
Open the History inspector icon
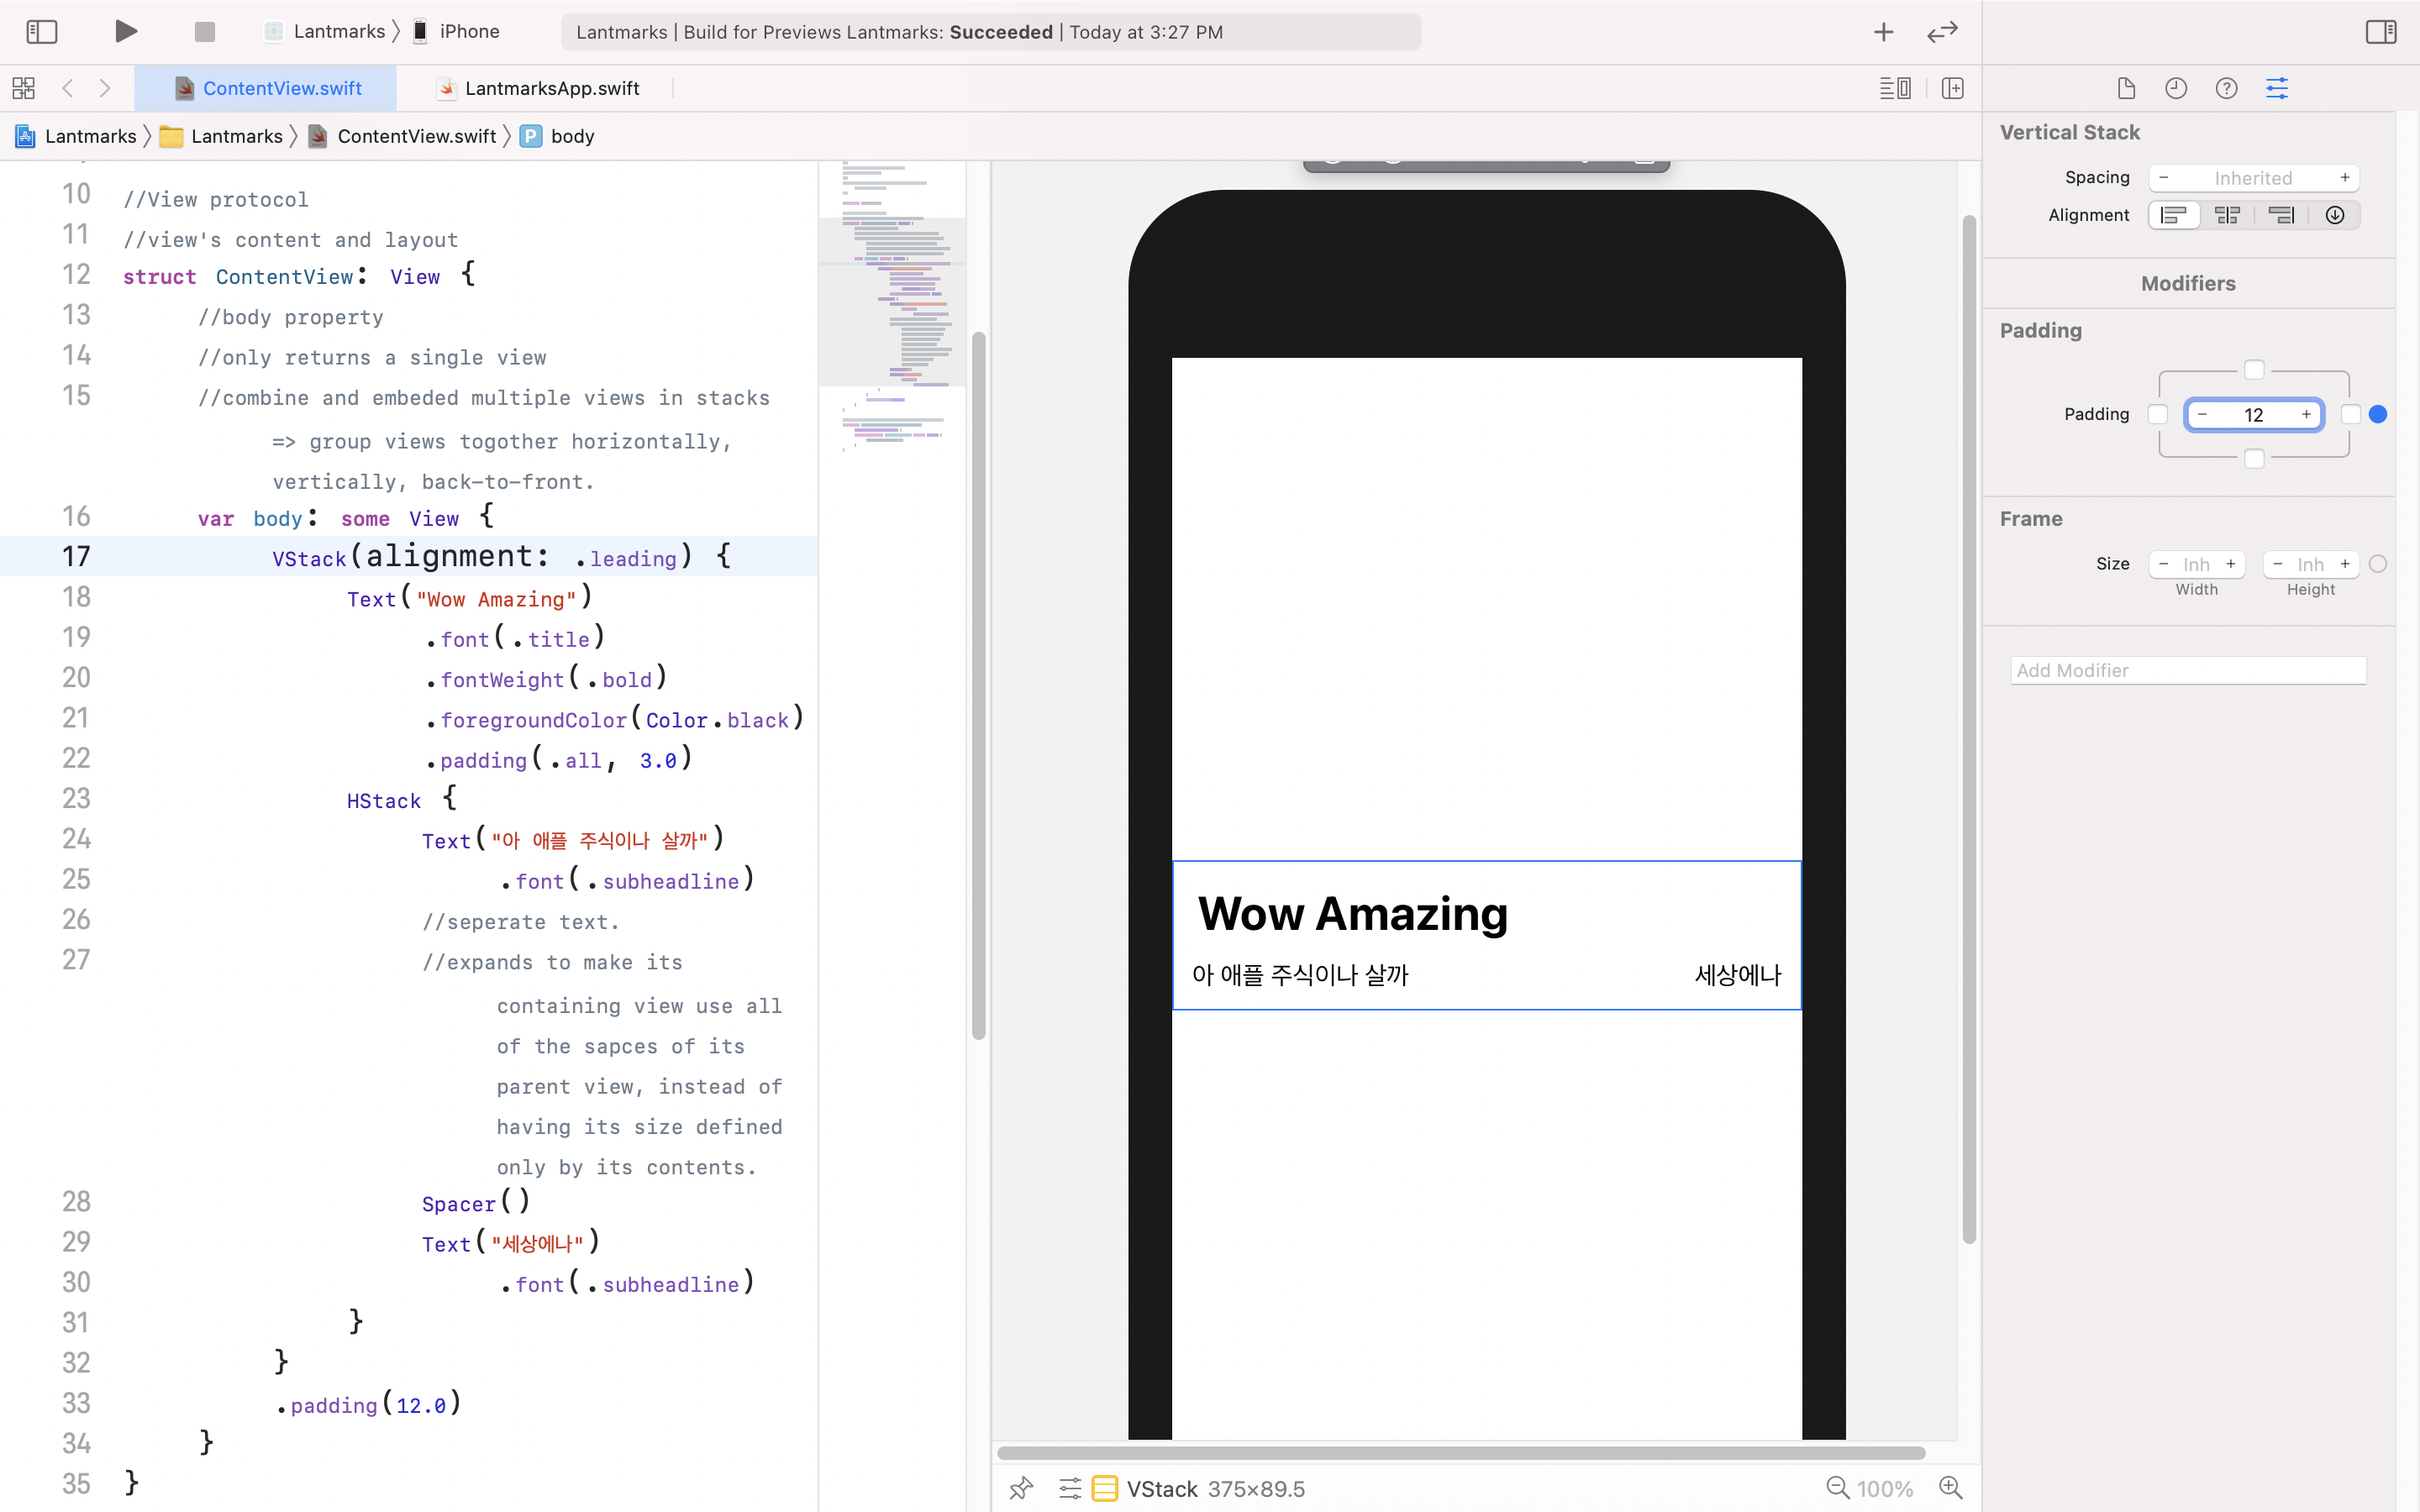click(2176, 88)
